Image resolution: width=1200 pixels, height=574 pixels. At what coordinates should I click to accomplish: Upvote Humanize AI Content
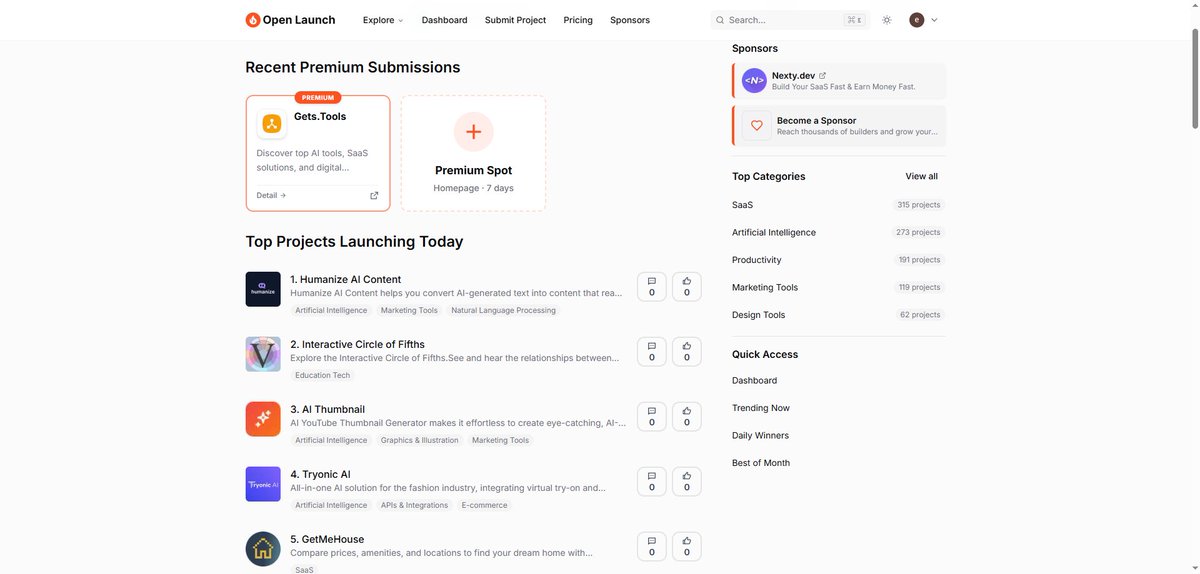pyautogui.click(x=687, y=287)
